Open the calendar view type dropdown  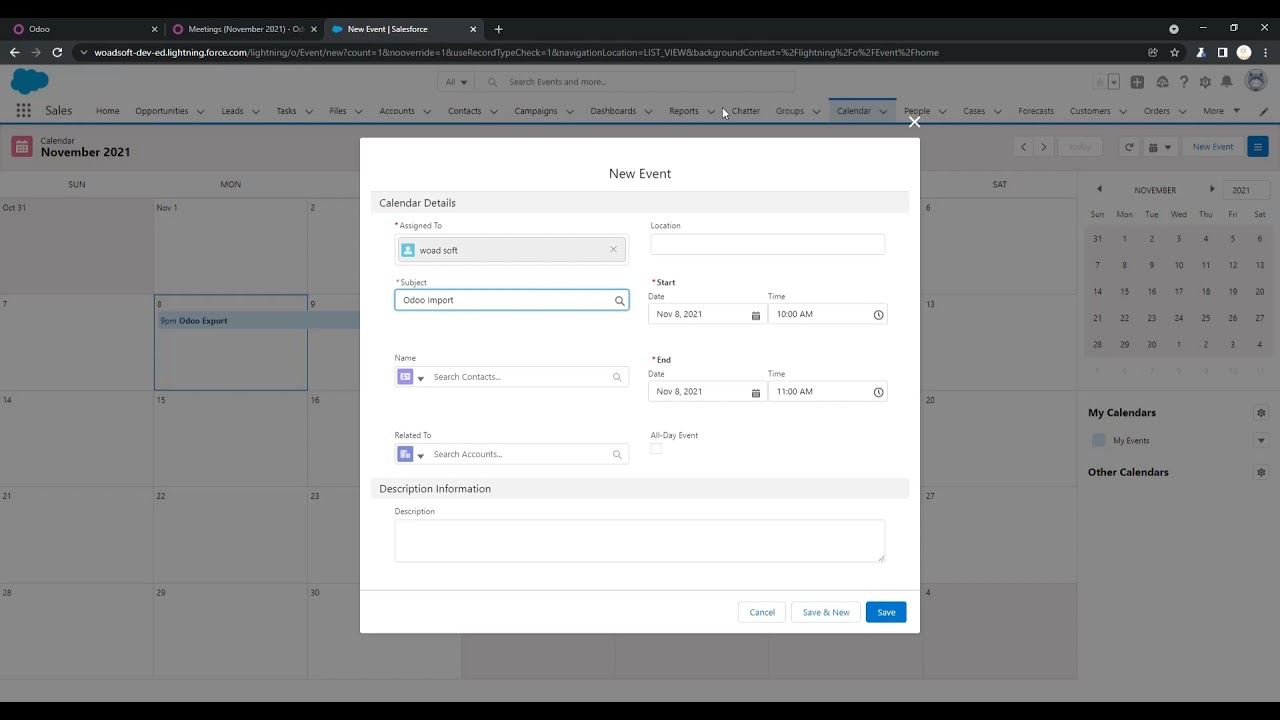click(1159, 147)
